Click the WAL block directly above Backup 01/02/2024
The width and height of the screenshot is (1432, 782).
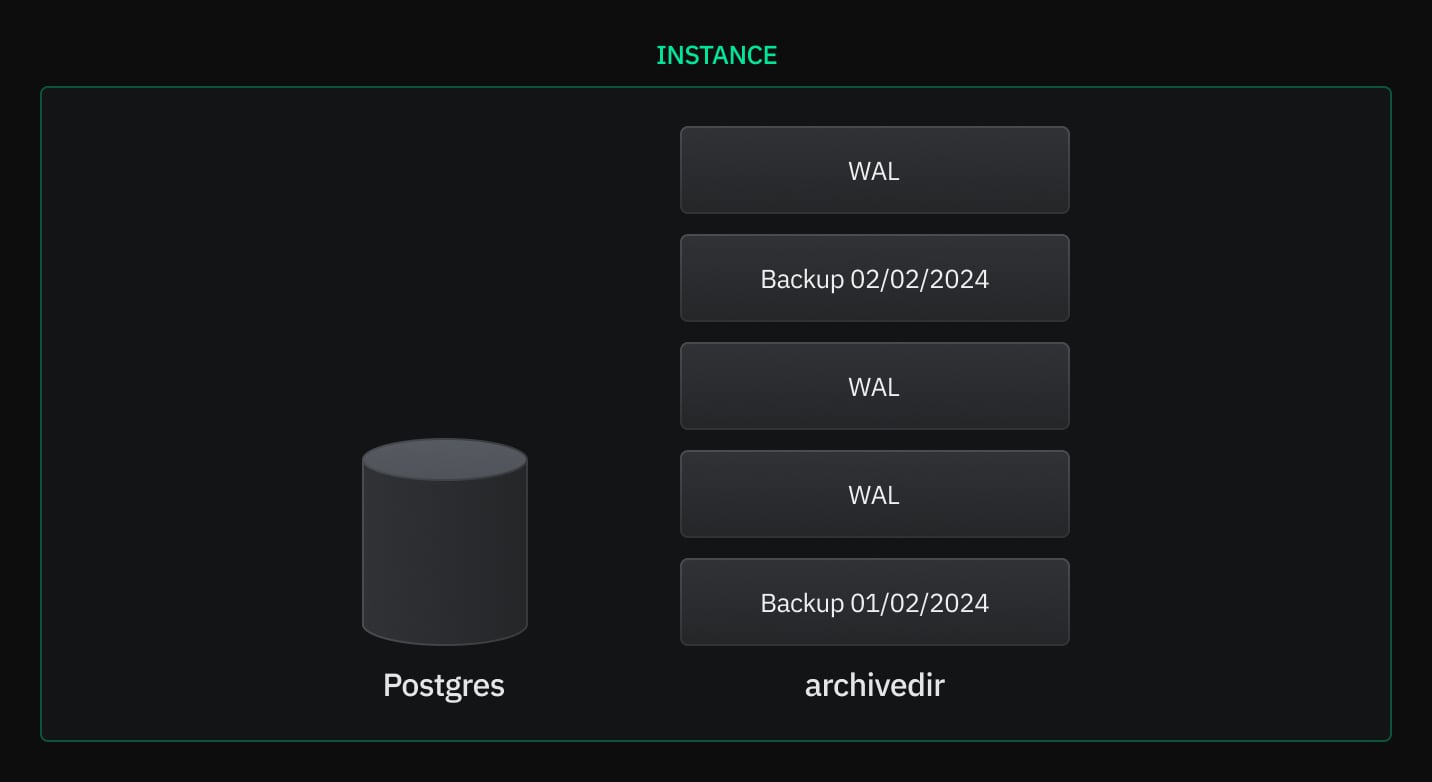tap(874, 494)
